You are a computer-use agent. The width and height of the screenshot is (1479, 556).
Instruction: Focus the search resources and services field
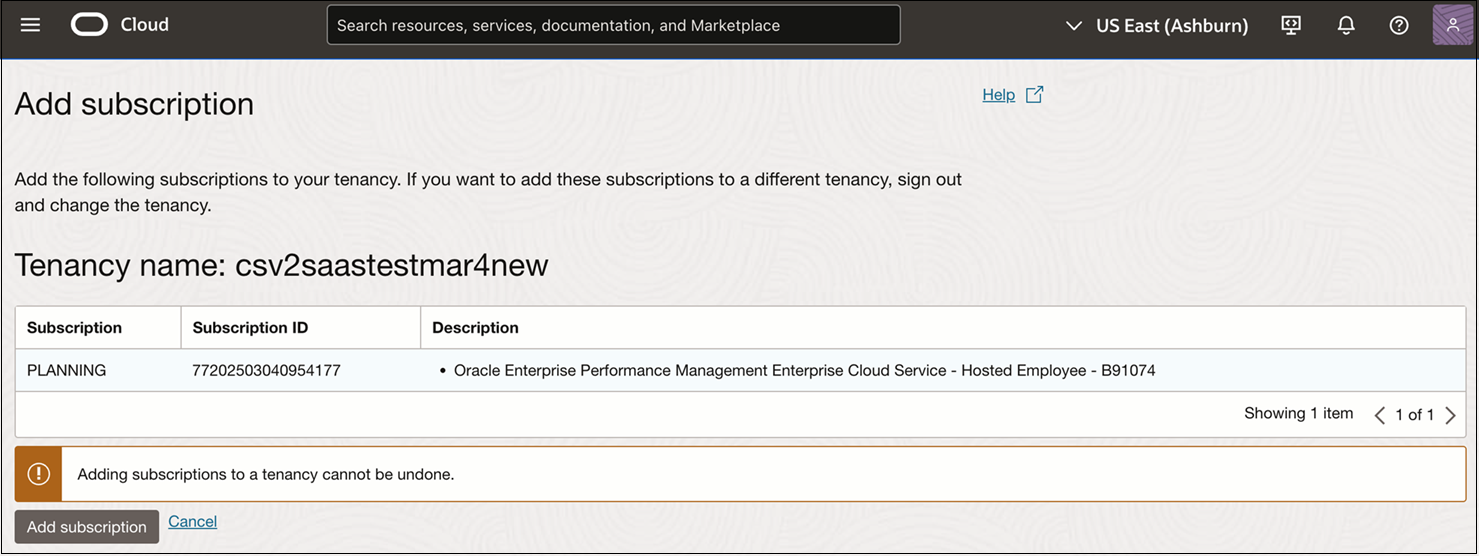point(613,25)
